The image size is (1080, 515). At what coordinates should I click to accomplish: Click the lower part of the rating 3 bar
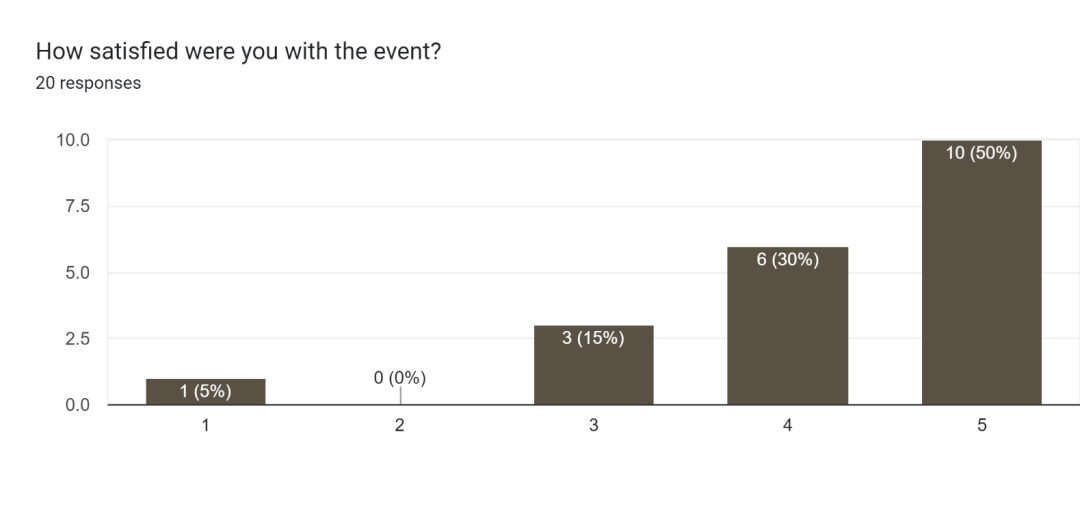(x=593, y=385)
